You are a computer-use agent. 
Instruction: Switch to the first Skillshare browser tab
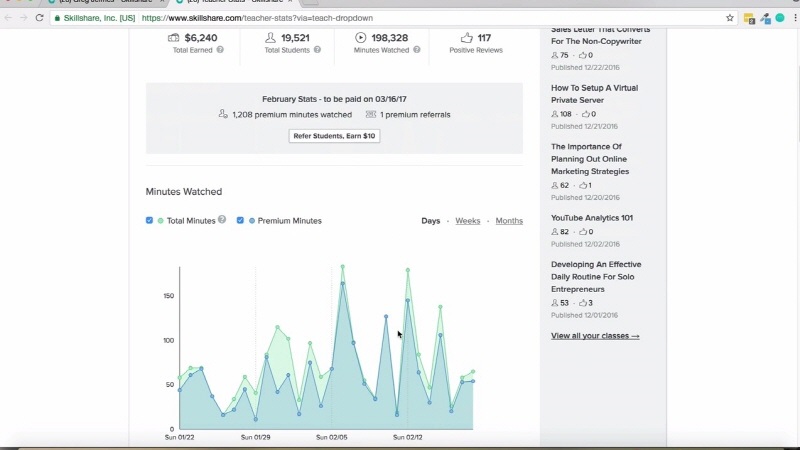pos(106,2)
